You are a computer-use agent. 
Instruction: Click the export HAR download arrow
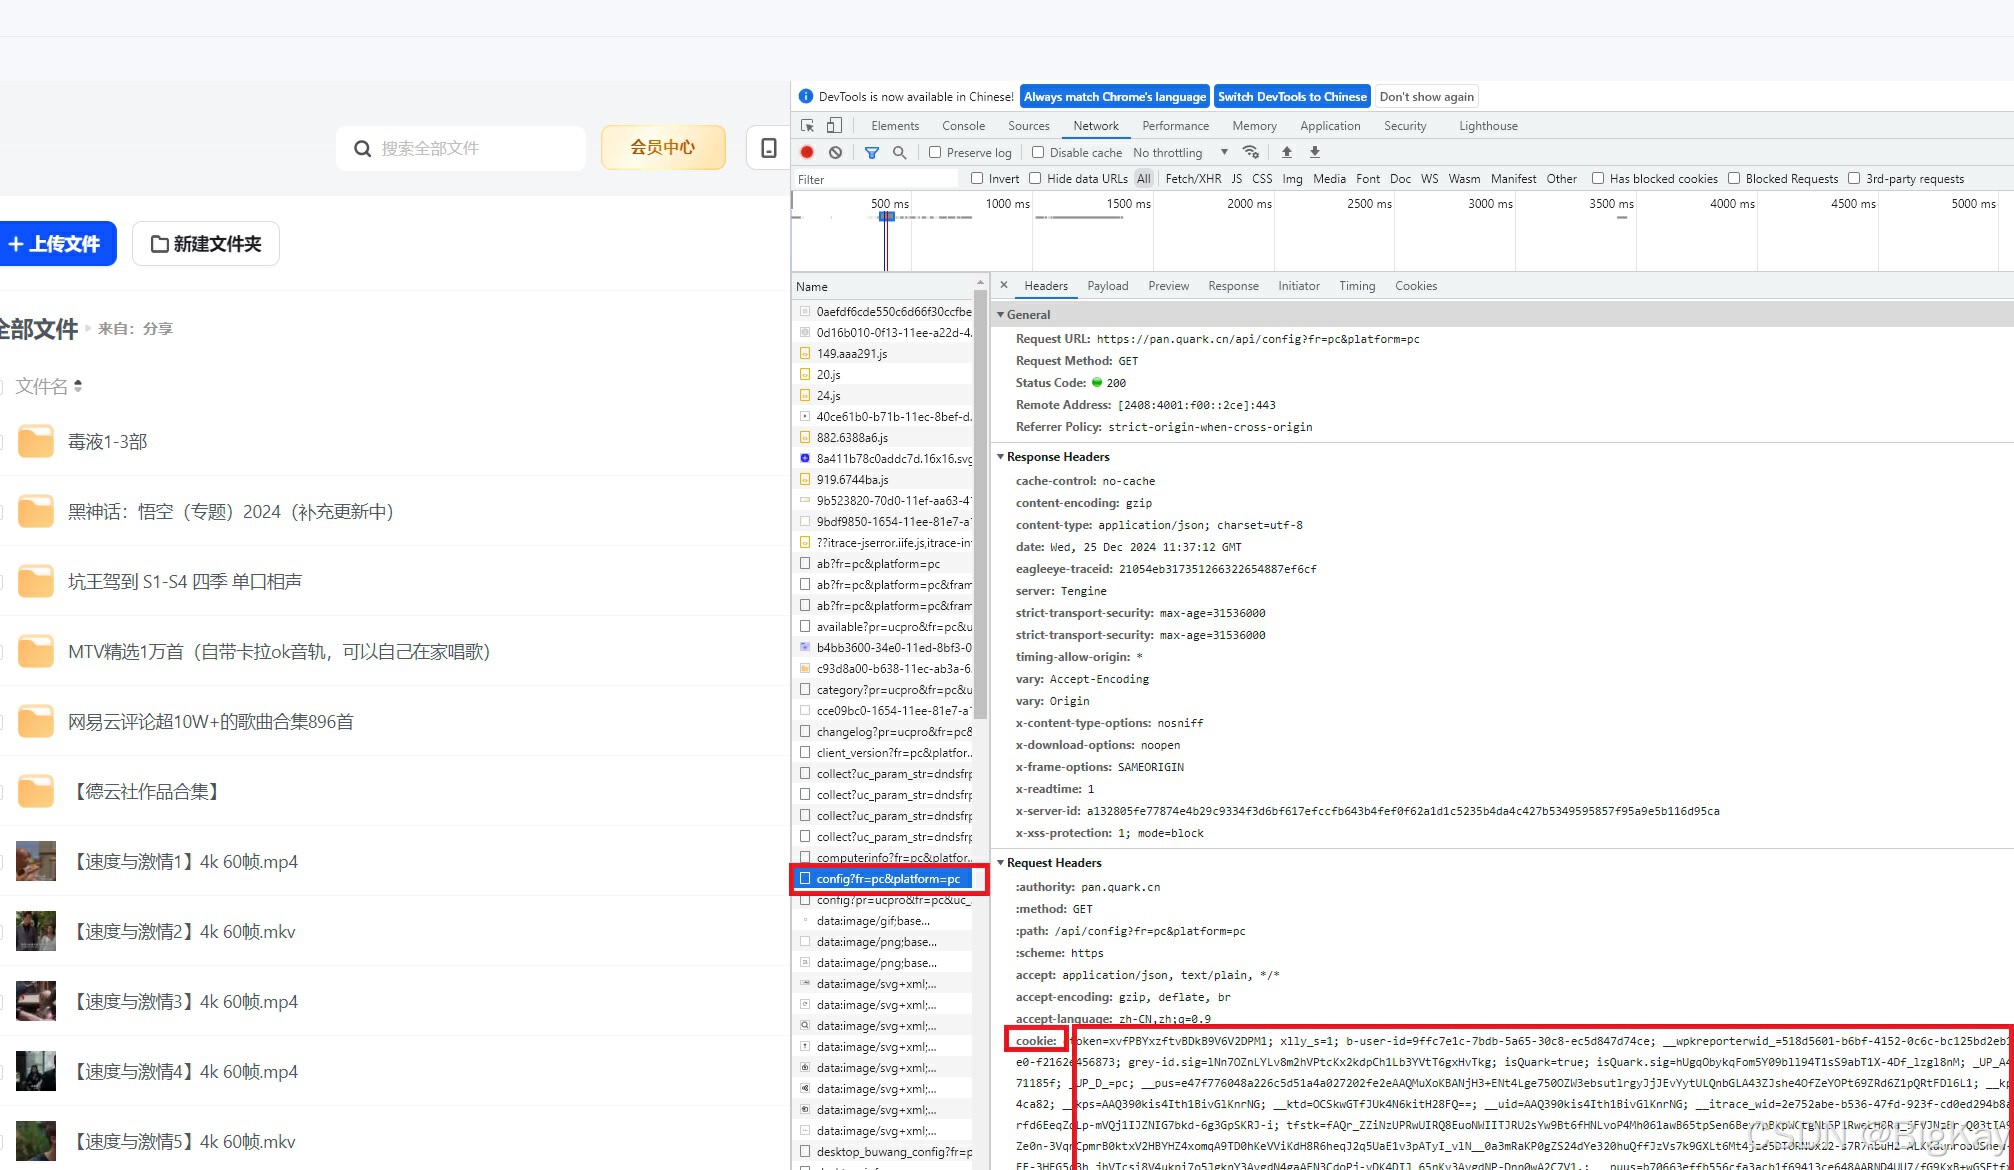[1315, 152]
